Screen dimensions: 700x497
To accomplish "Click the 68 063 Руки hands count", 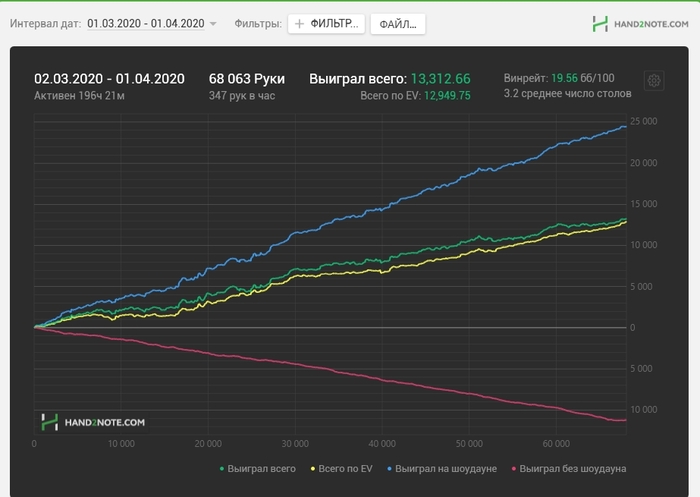I will 247,79.
